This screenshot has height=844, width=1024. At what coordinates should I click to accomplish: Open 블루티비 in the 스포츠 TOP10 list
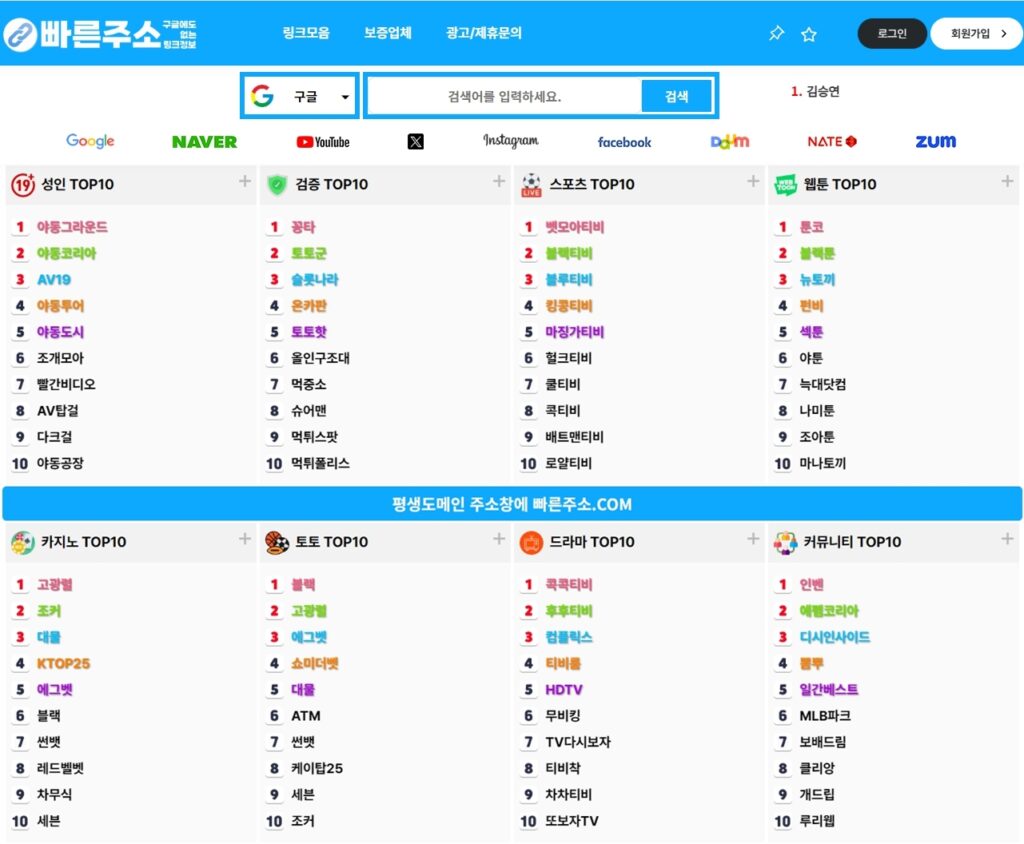click(x=569, y=280)
